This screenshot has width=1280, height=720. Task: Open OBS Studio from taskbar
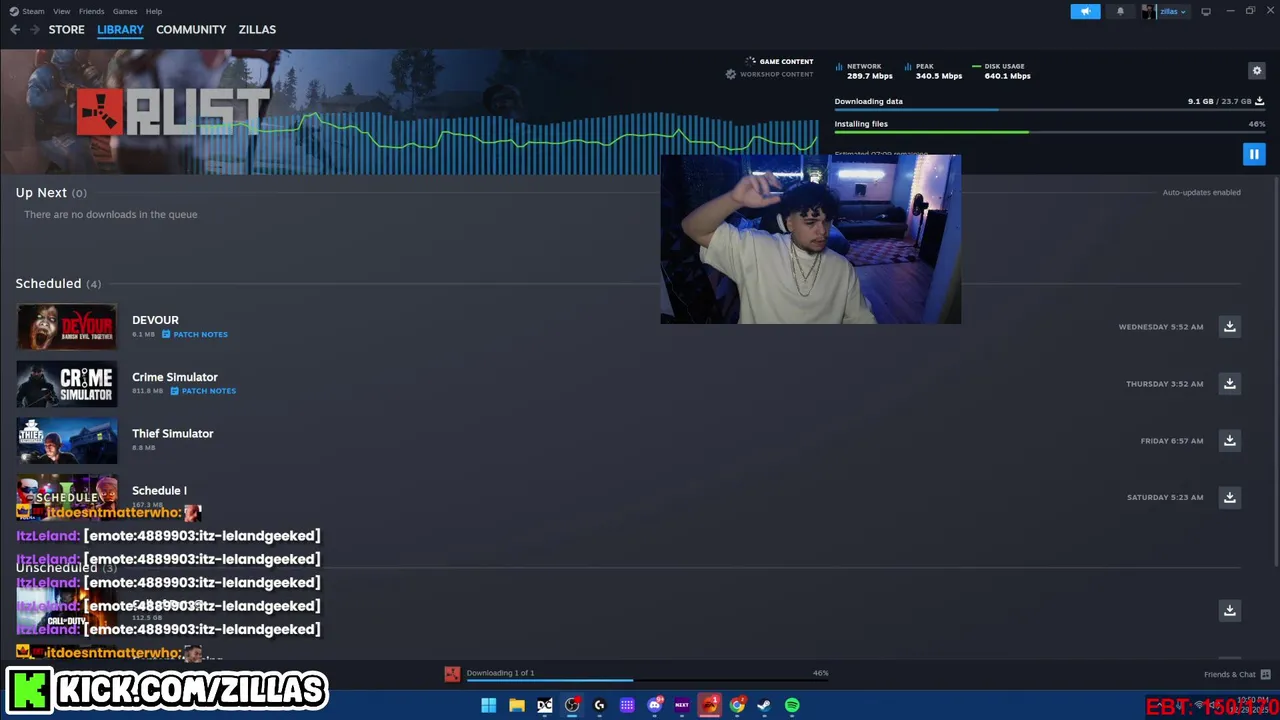(x=572, y=705)
